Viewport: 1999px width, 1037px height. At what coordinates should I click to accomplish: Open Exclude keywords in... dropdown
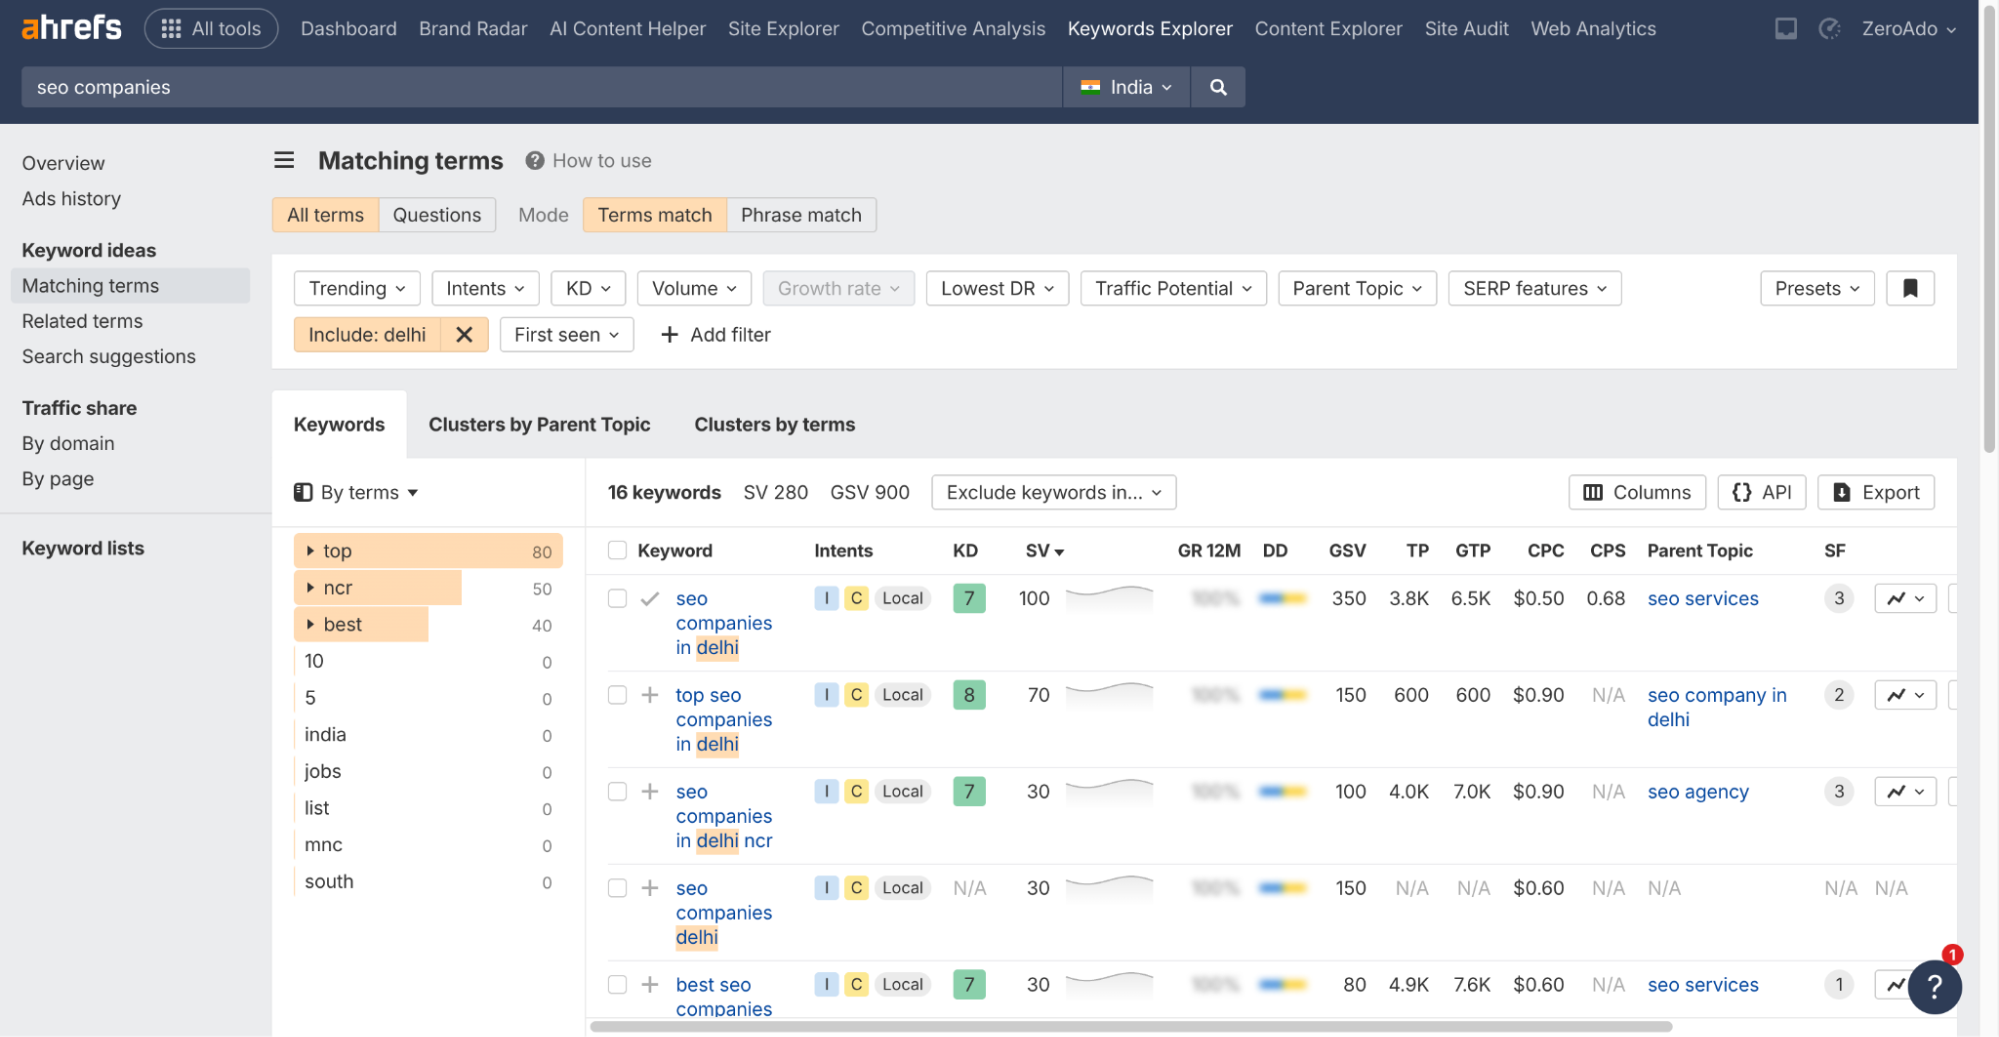1053,493
